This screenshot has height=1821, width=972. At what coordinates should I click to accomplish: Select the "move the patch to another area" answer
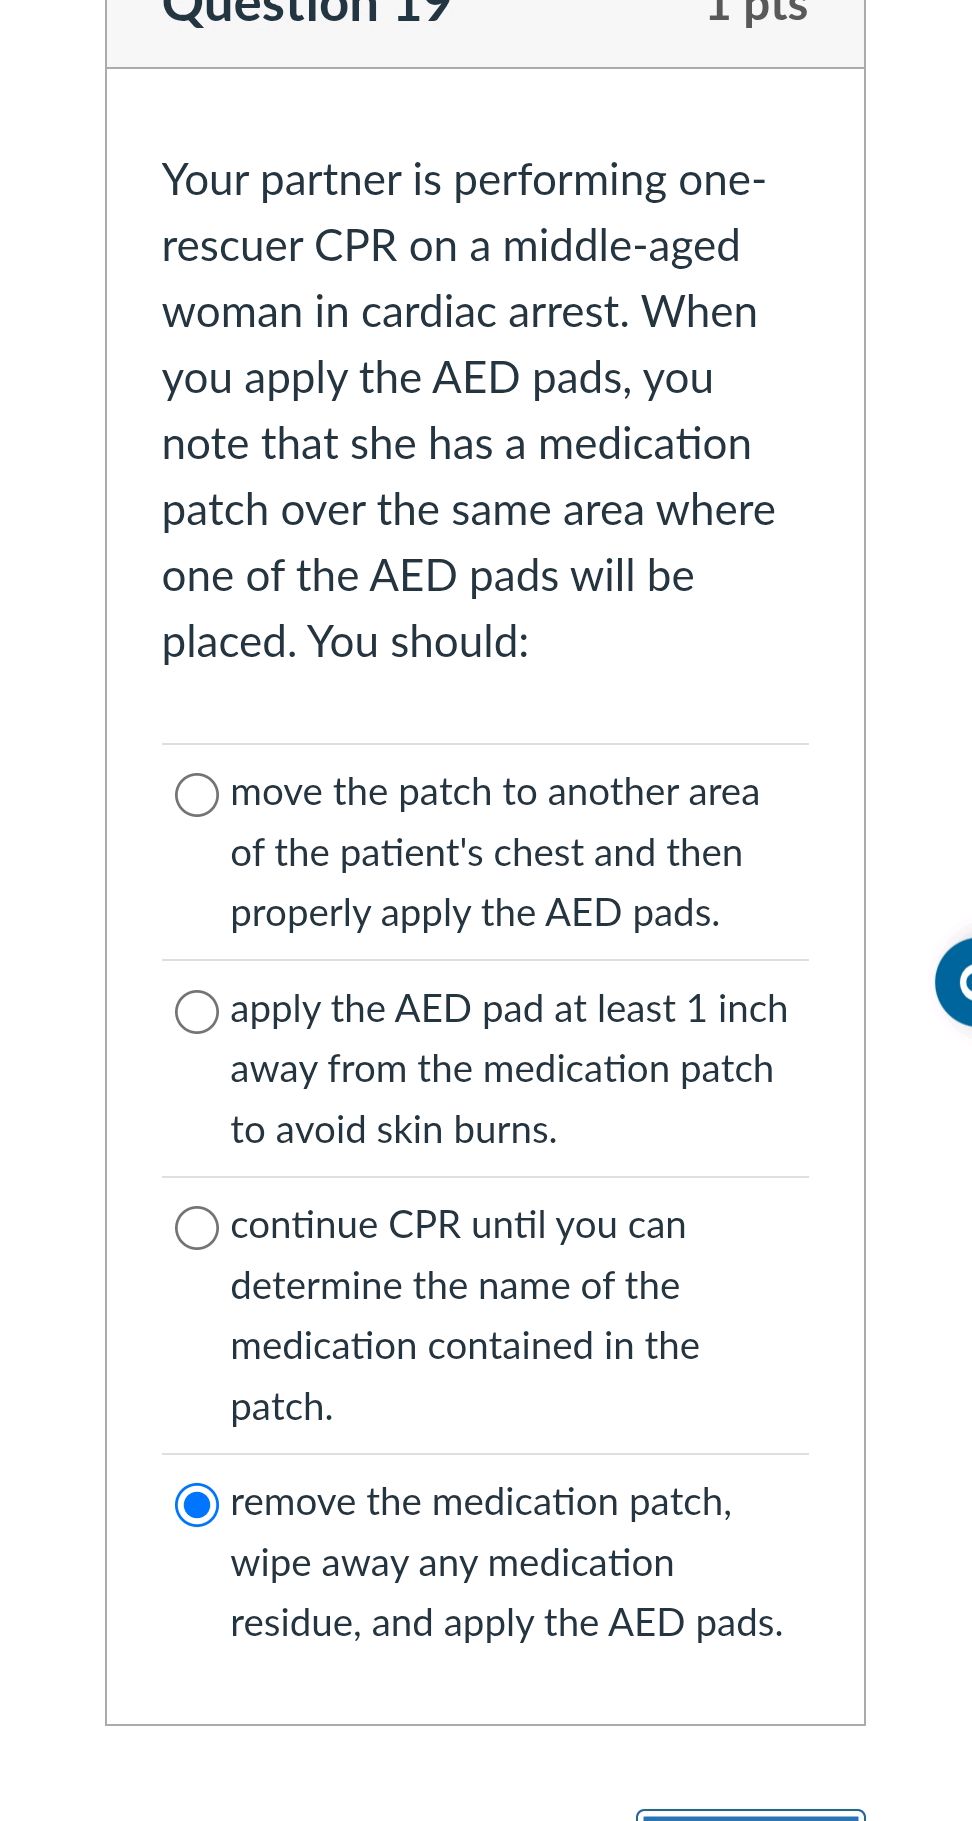[x=196, y=795]
